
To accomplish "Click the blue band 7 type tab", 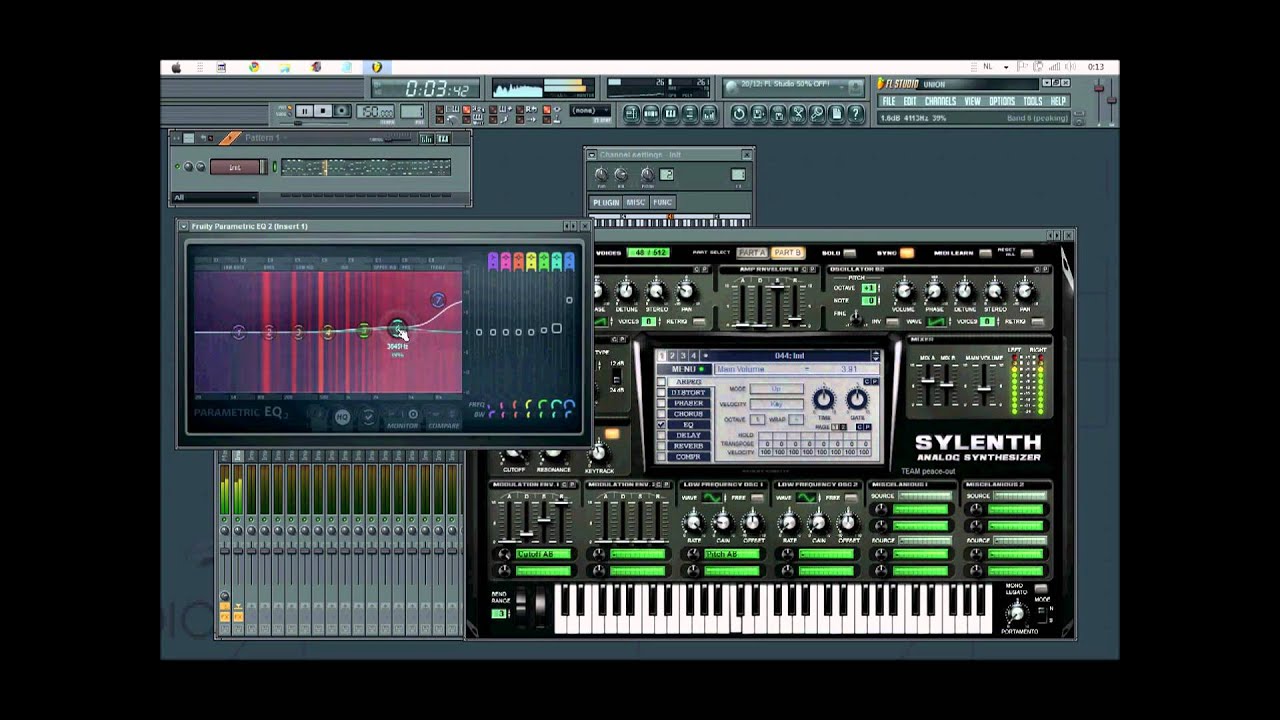I will pyautogui.click(x=569, y=262).
